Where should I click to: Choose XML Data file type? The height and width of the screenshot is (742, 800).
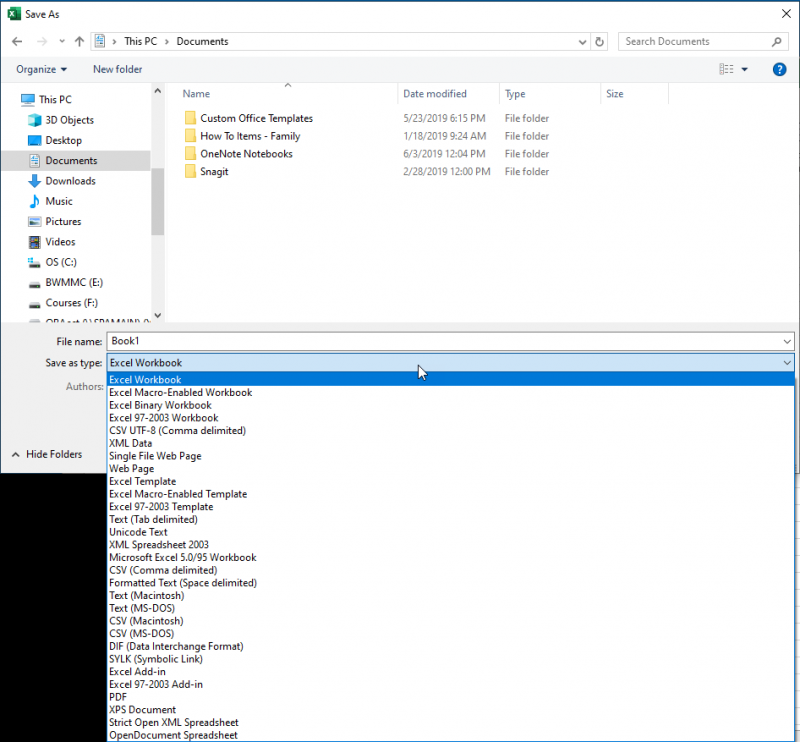pos(451,443)
